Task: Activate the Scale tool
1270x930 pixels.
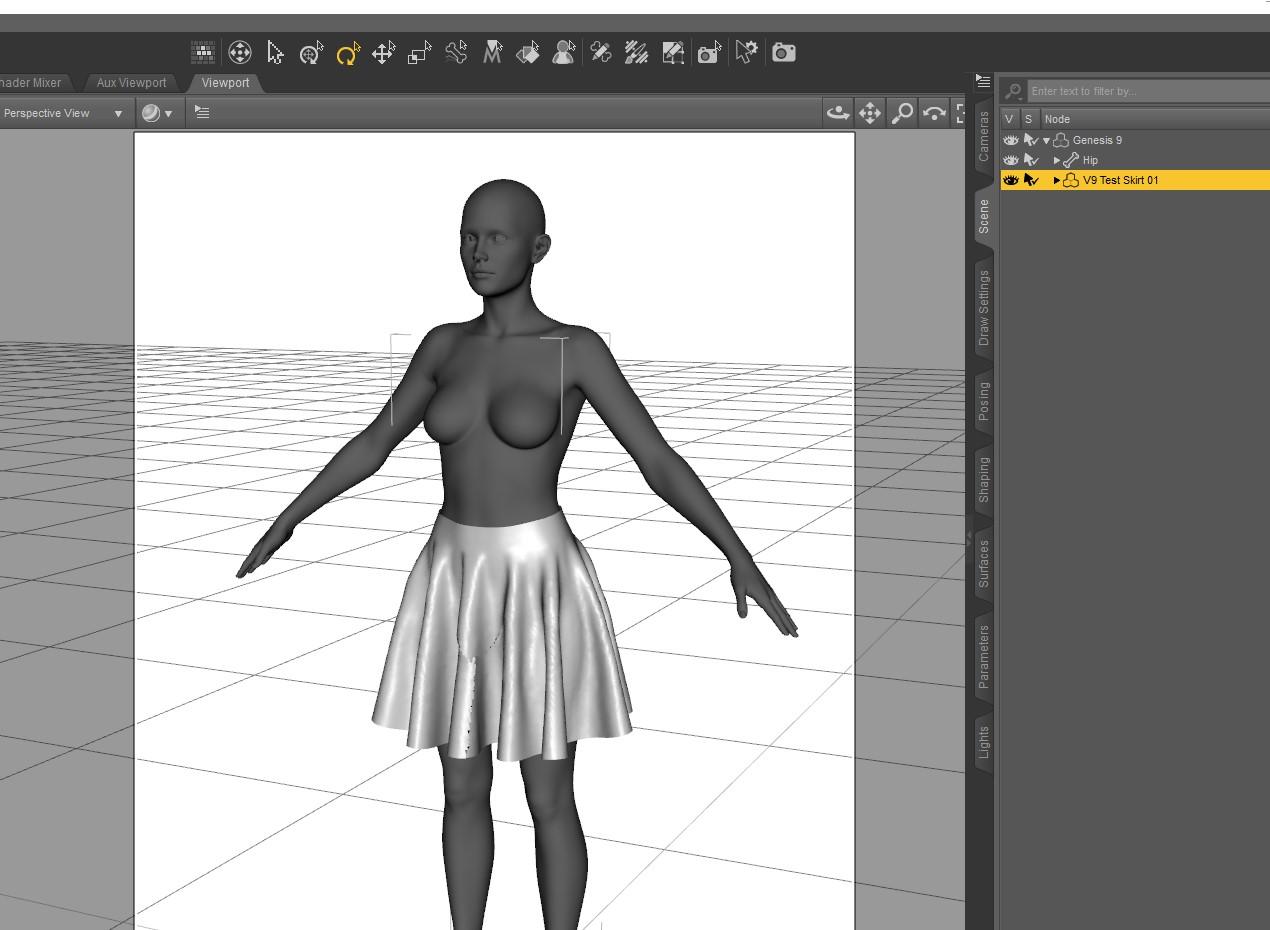Action: click(x=420, y=53)
